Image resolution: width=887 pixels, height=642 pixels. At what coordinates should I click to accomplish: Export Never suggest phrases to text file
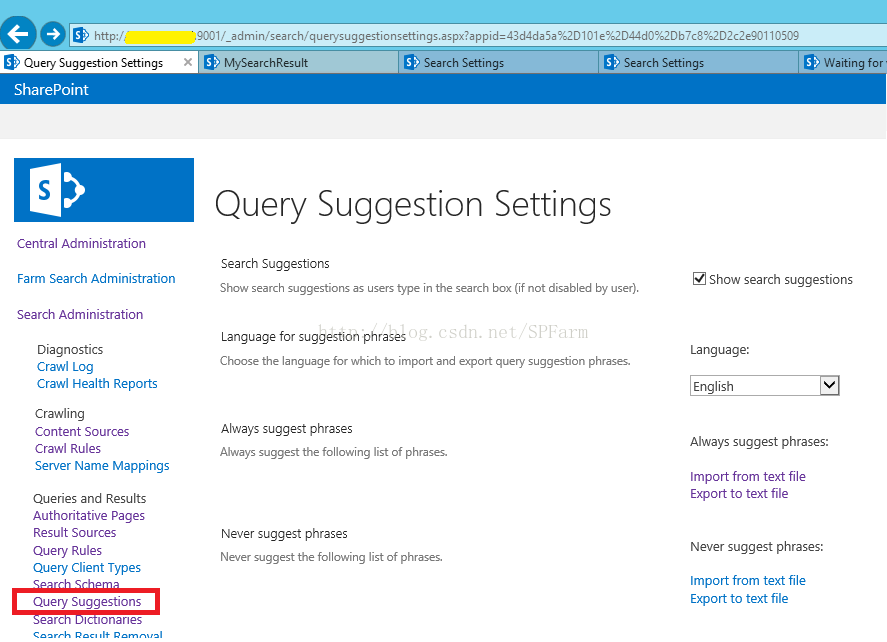point(739,599)
